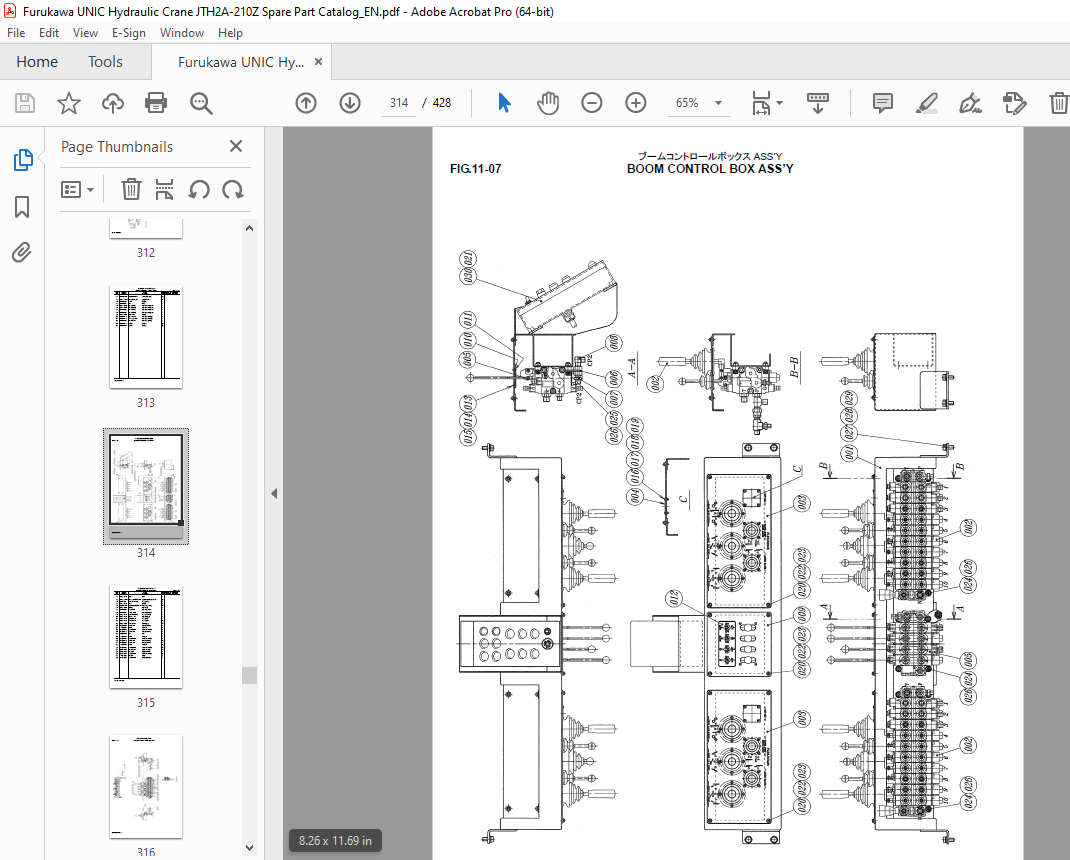1070x860 pixels.
Task: Add bookmark star icon in toolbar
Action: click(68, 103)
